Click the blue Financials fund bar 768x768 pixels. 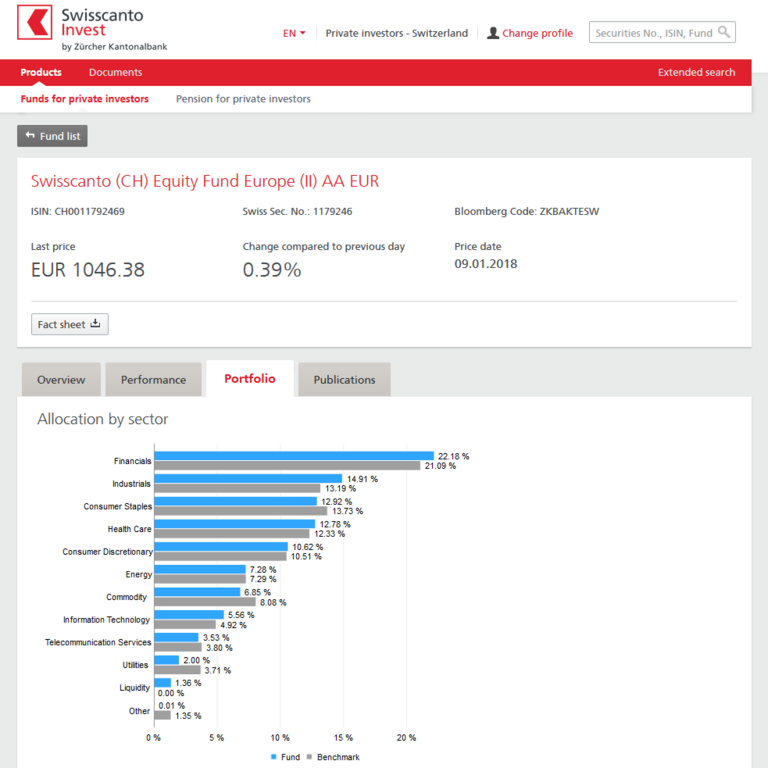(x=294, y=456)
